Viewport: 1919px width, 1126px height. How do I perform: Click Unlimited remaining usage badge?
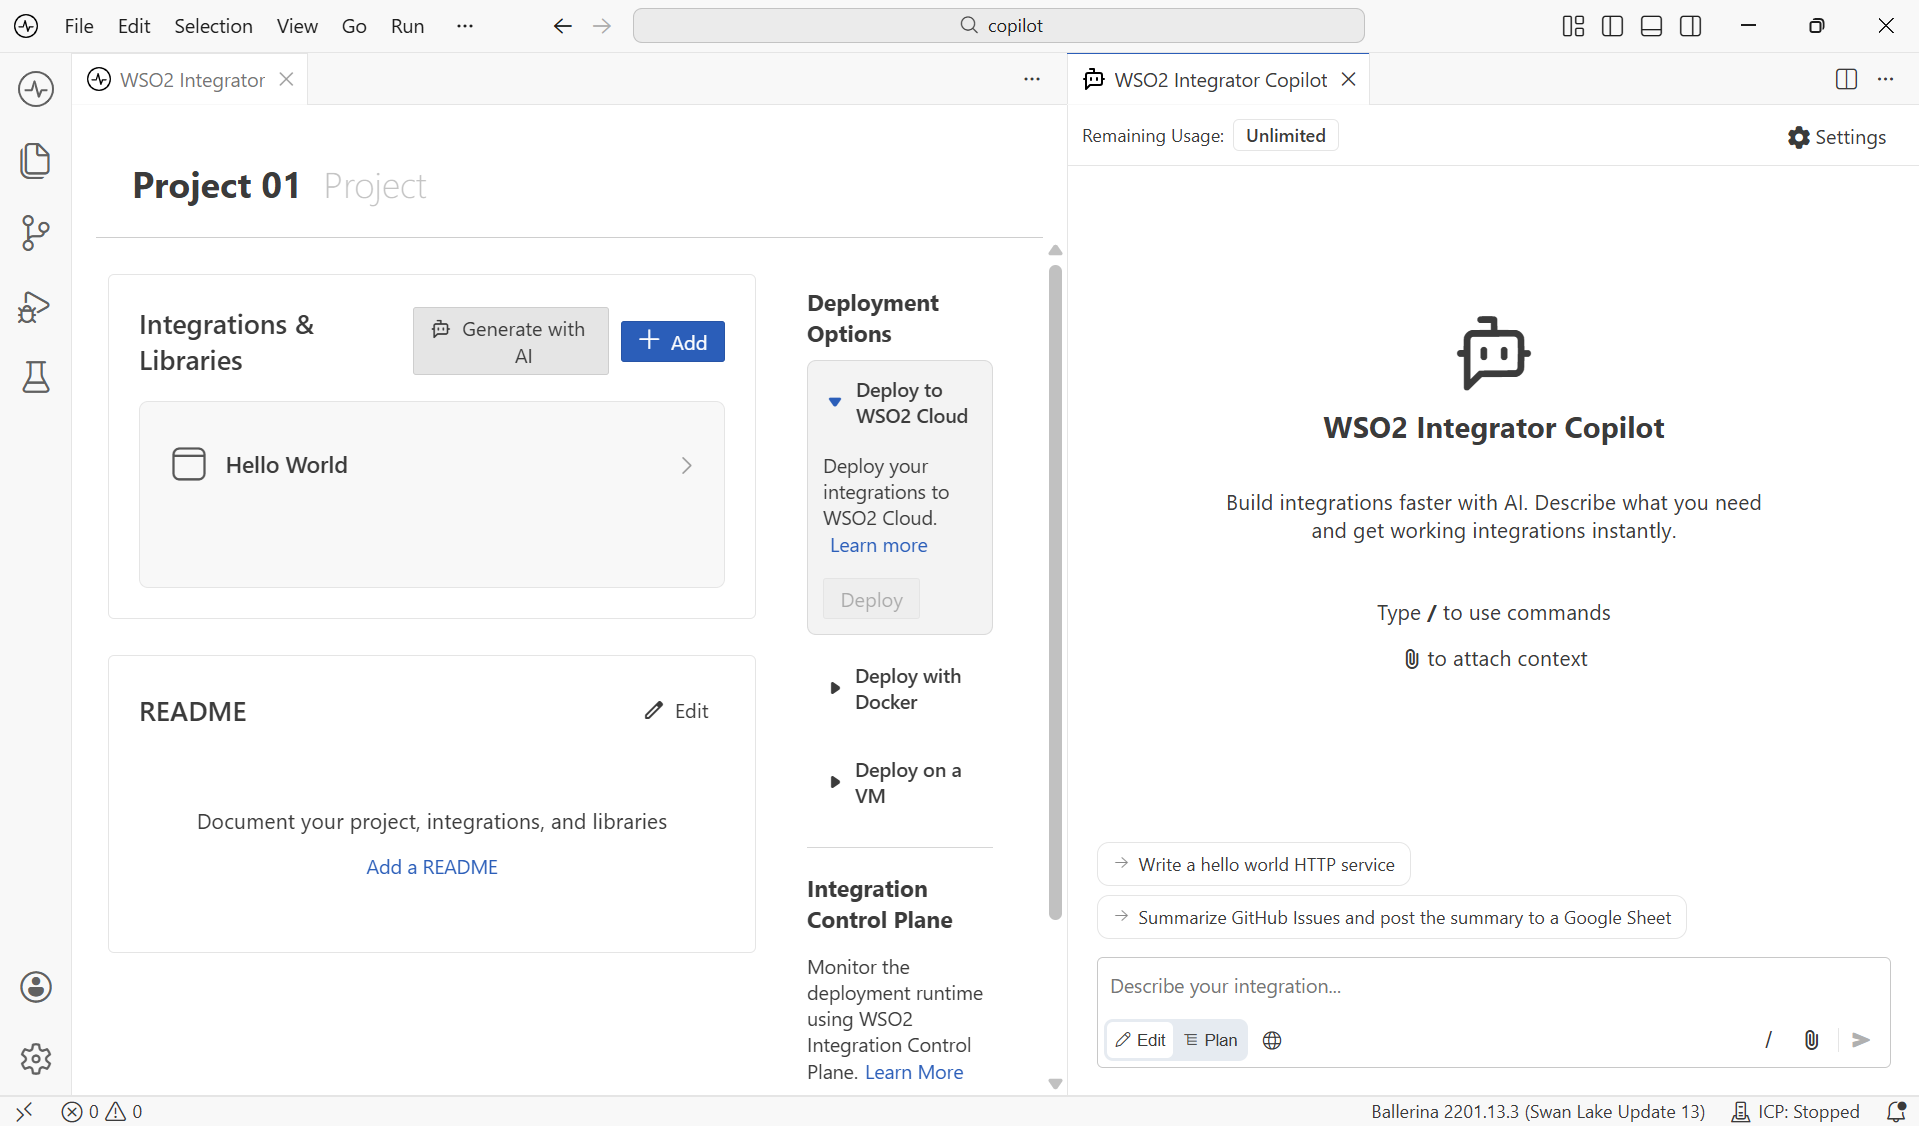[x=1286, y=135]
